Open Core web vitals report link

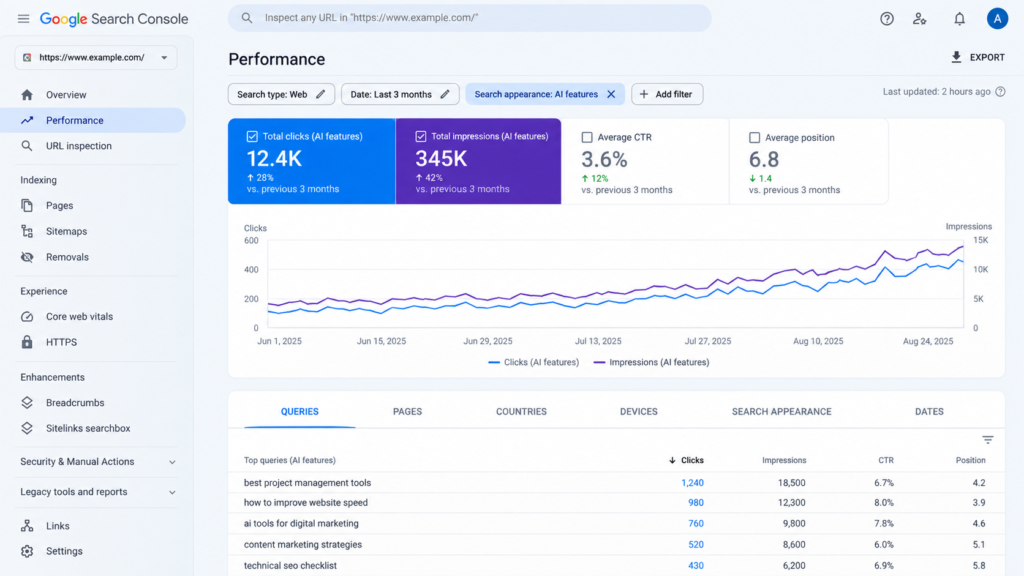(x=80, y=317)
